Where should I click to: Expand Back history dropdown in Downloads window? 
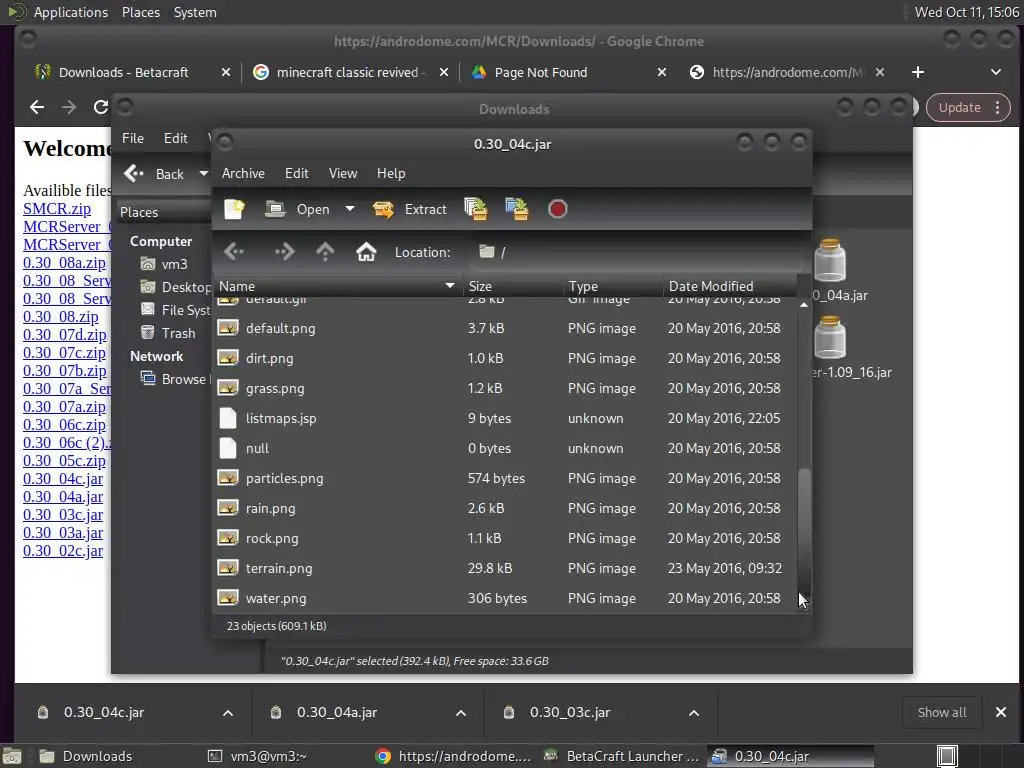tap(203, 174)
